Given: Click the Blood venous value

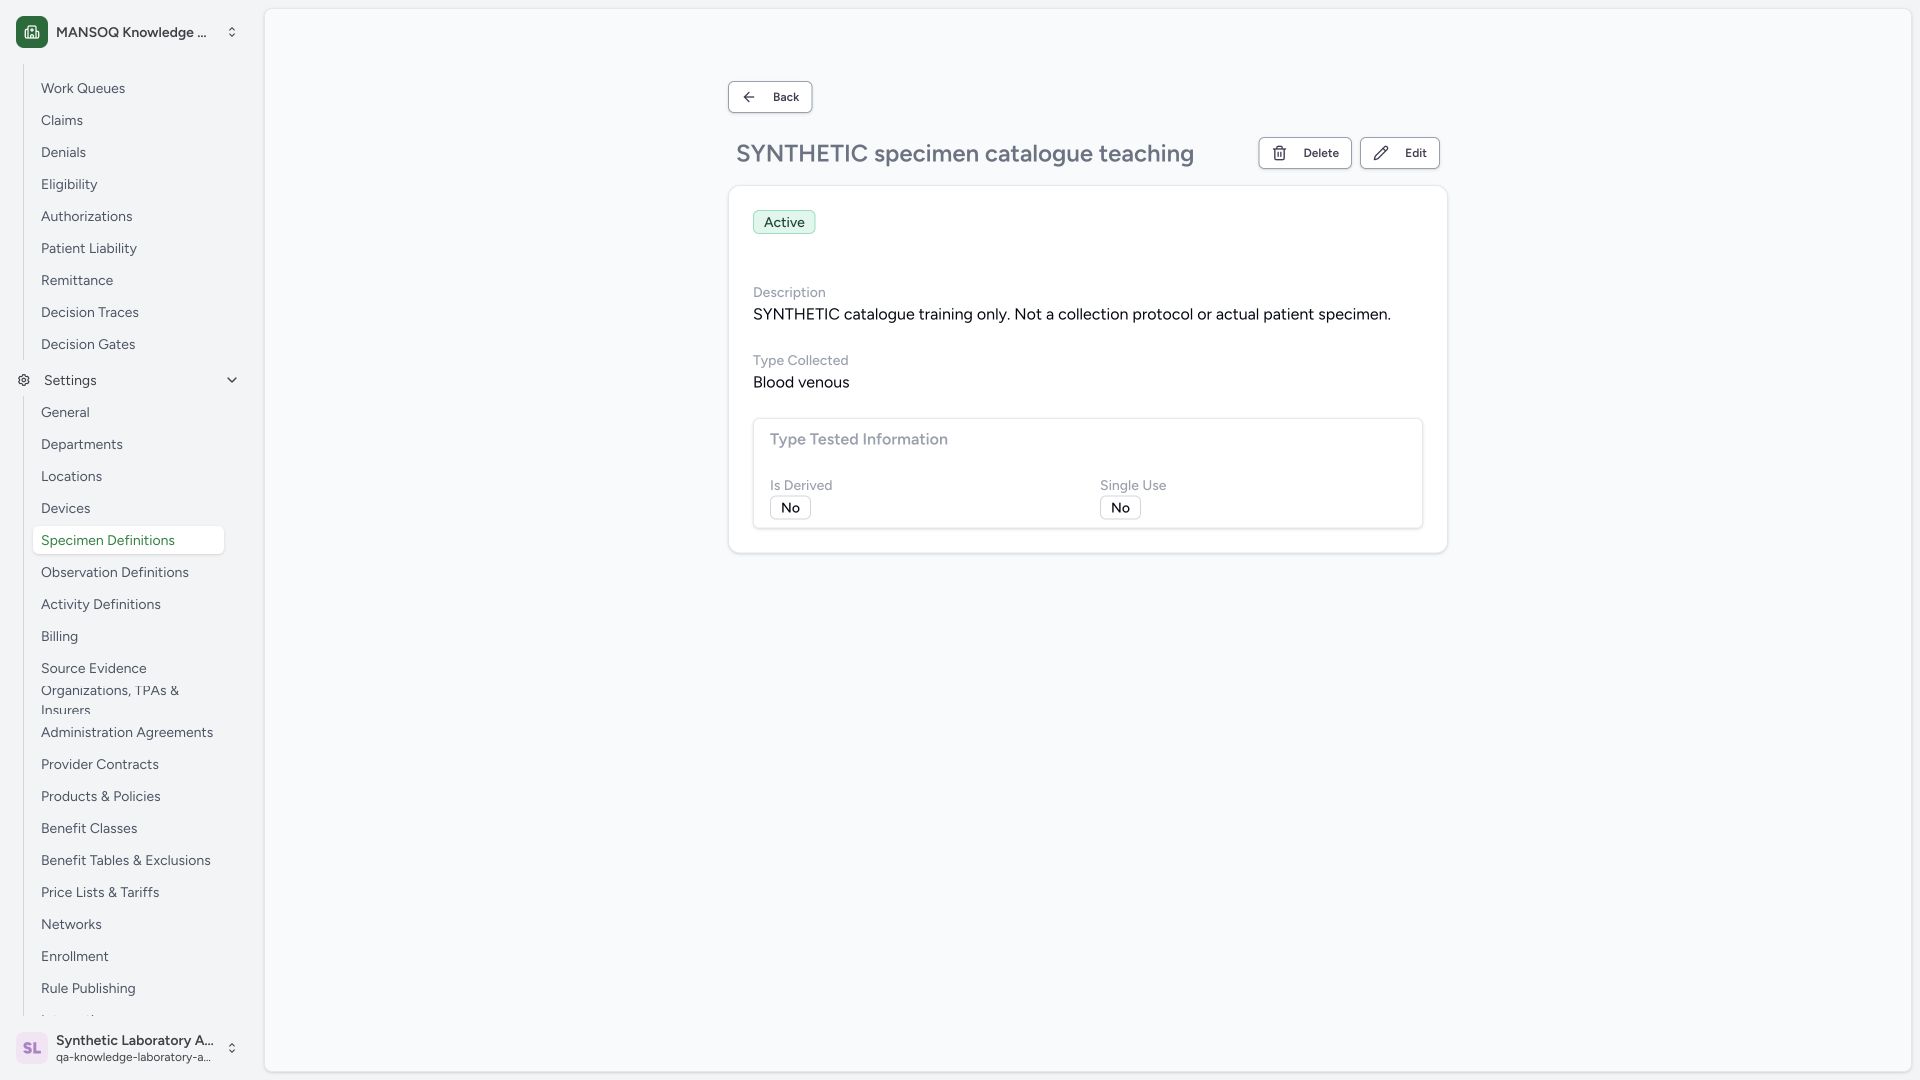Looking at the screenshot, I should [x=801, y=382].
